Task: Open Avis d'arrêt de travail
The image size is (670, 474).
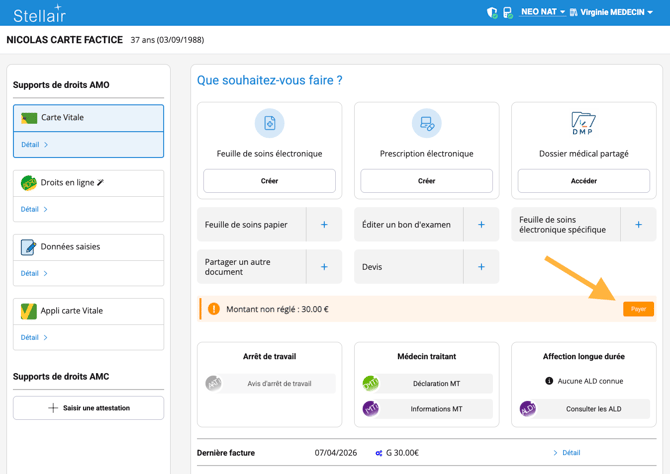Action: coord(279,383)
